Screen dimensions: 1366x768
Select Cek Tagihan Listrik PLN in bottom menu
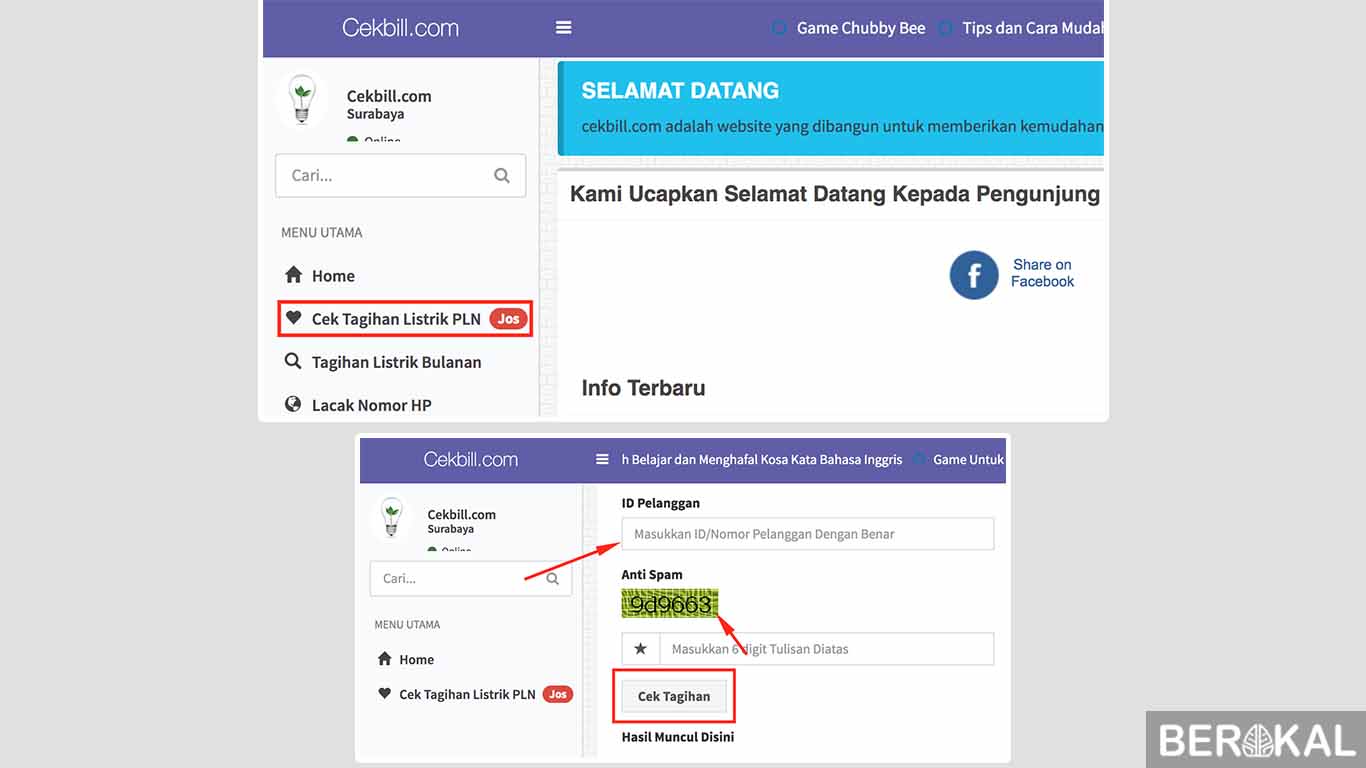(467, 694)
